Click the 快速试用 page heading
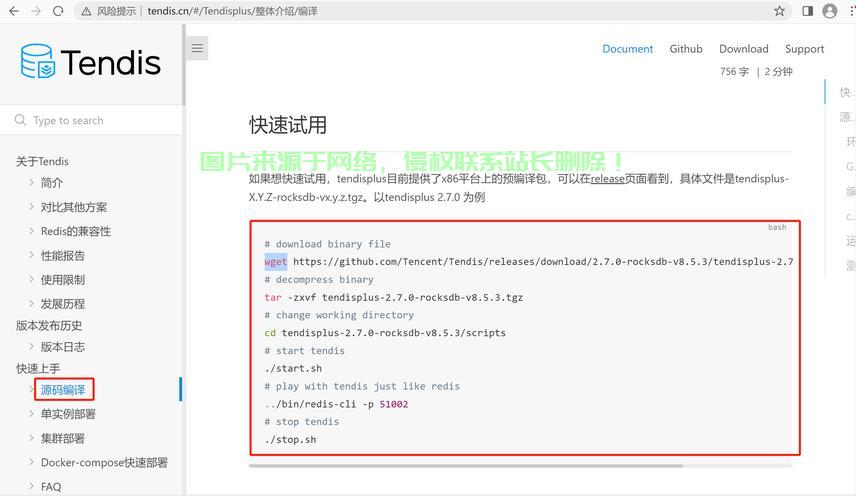Image resolution: width=856 pixels, height=500 pixels. [288, 125]
